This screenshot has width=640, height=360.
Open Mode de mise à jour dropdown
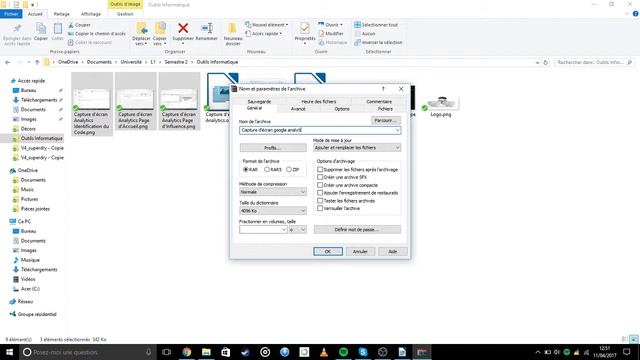357,148
